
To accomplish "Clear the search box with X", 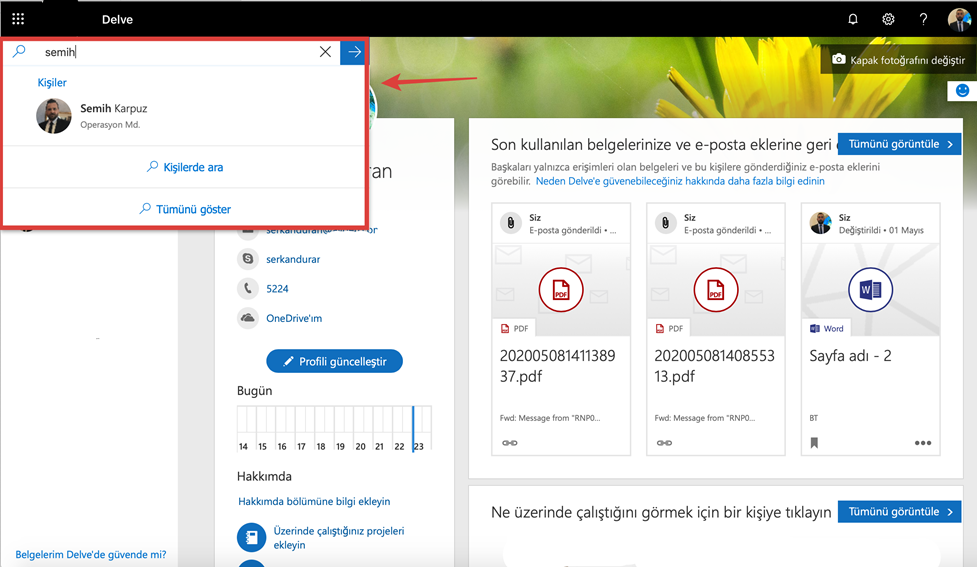I will [325, 52].
